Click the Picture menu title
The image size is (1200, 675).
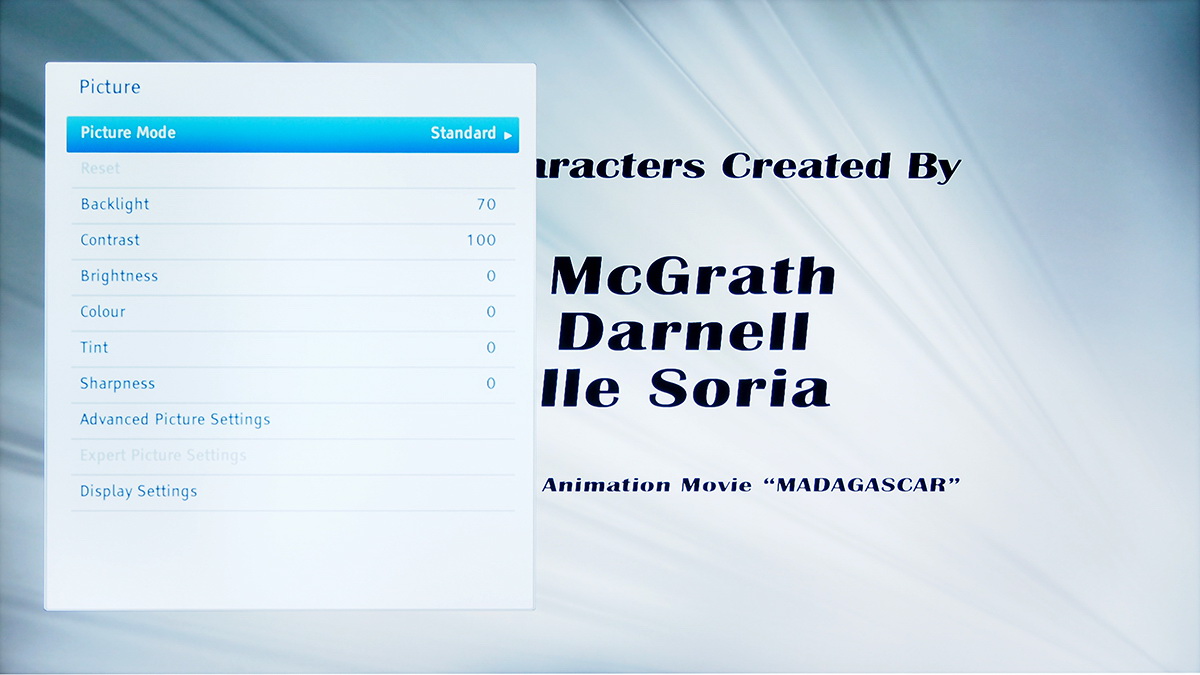[110, 87]
